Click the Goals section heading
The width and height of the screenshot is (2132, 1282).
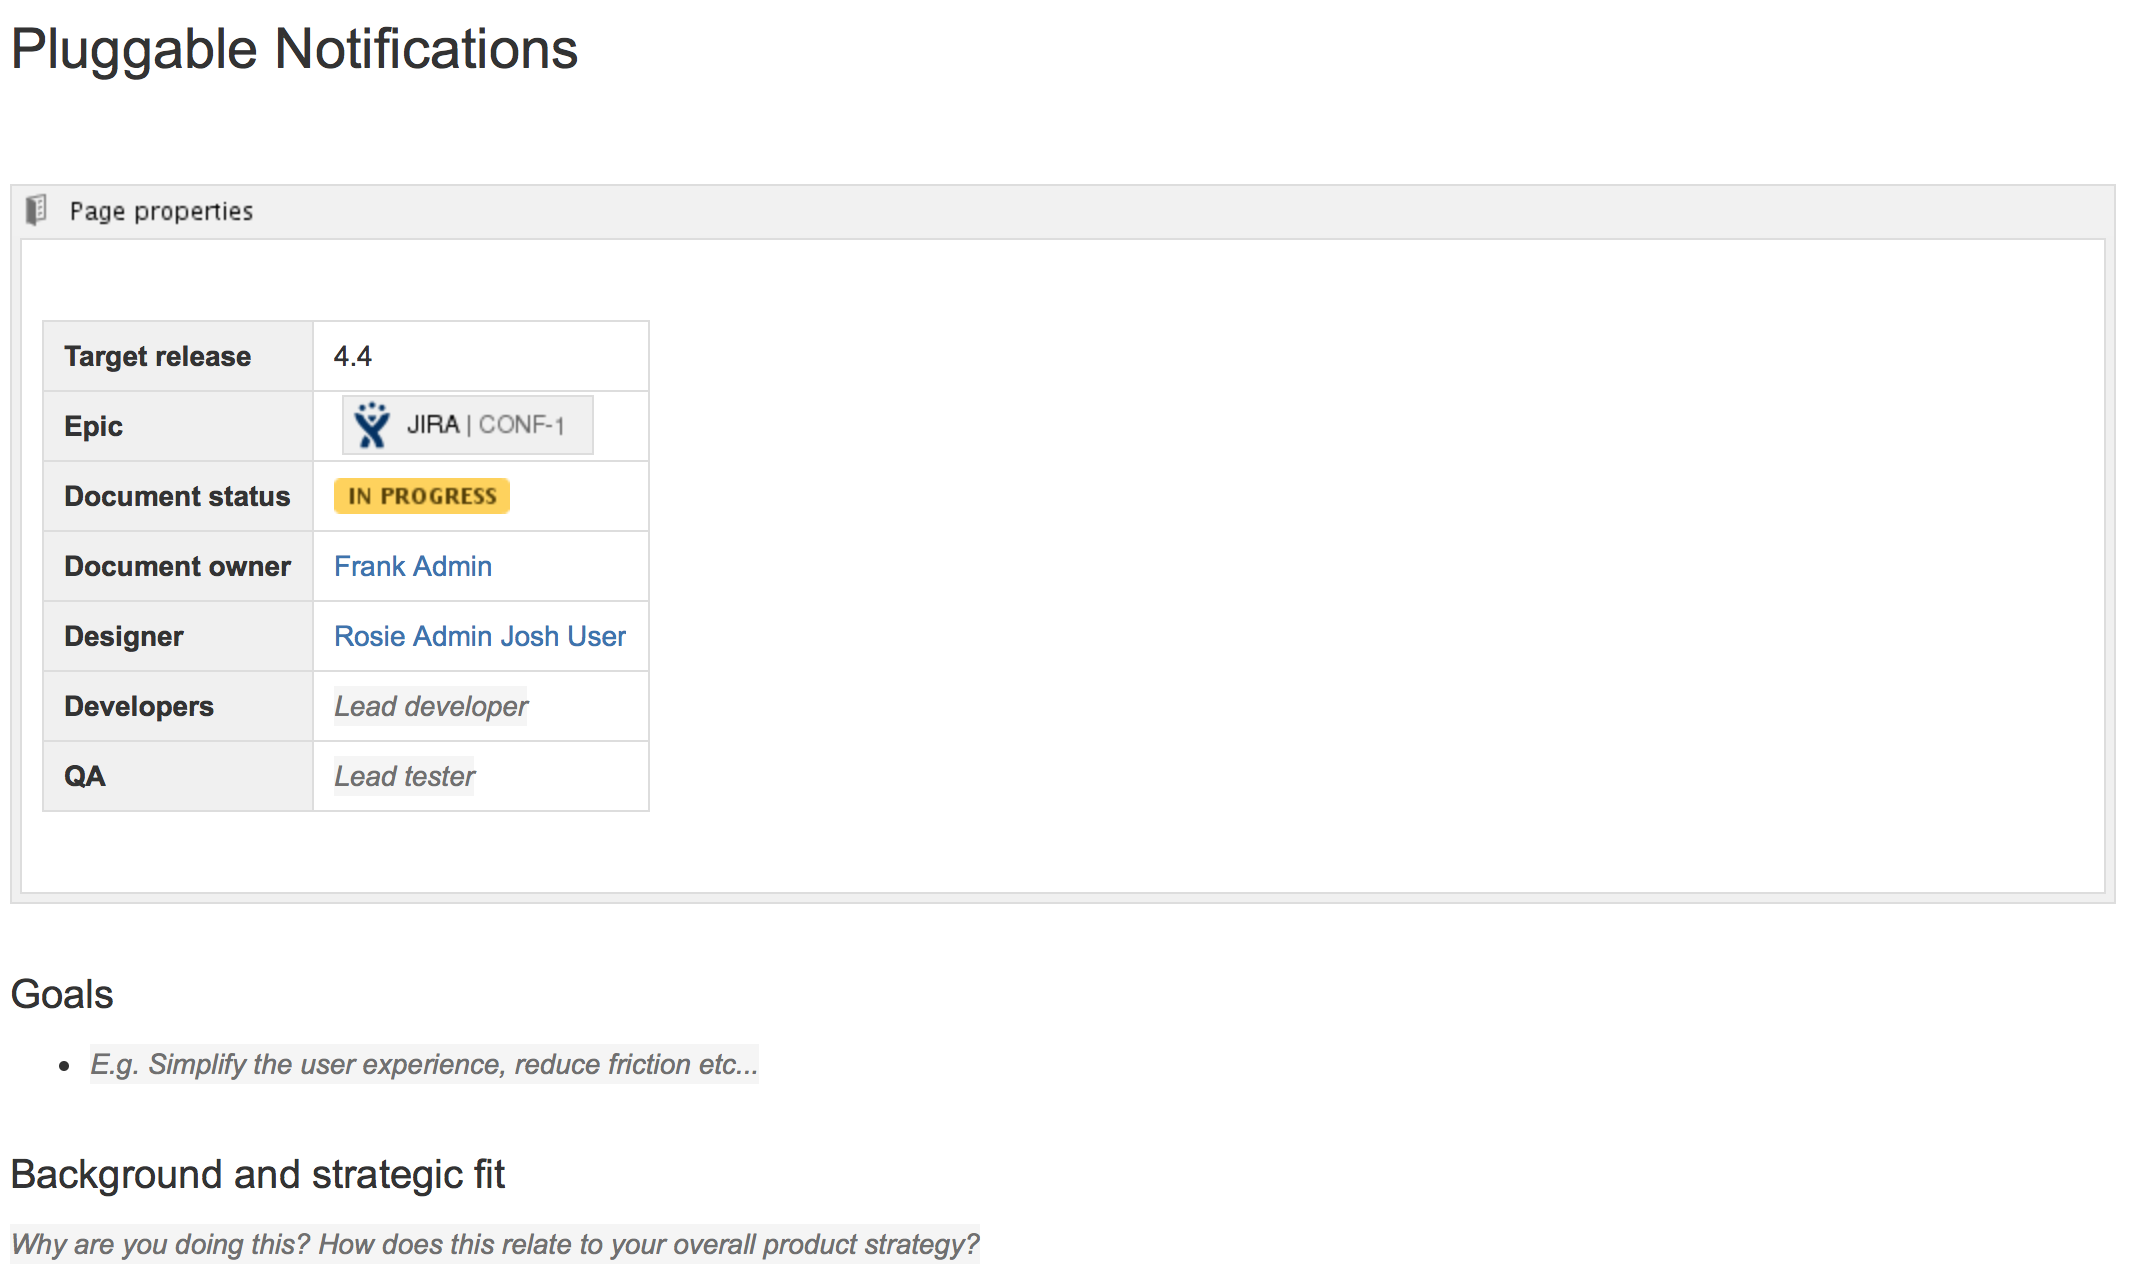click(x=62, y=994)
